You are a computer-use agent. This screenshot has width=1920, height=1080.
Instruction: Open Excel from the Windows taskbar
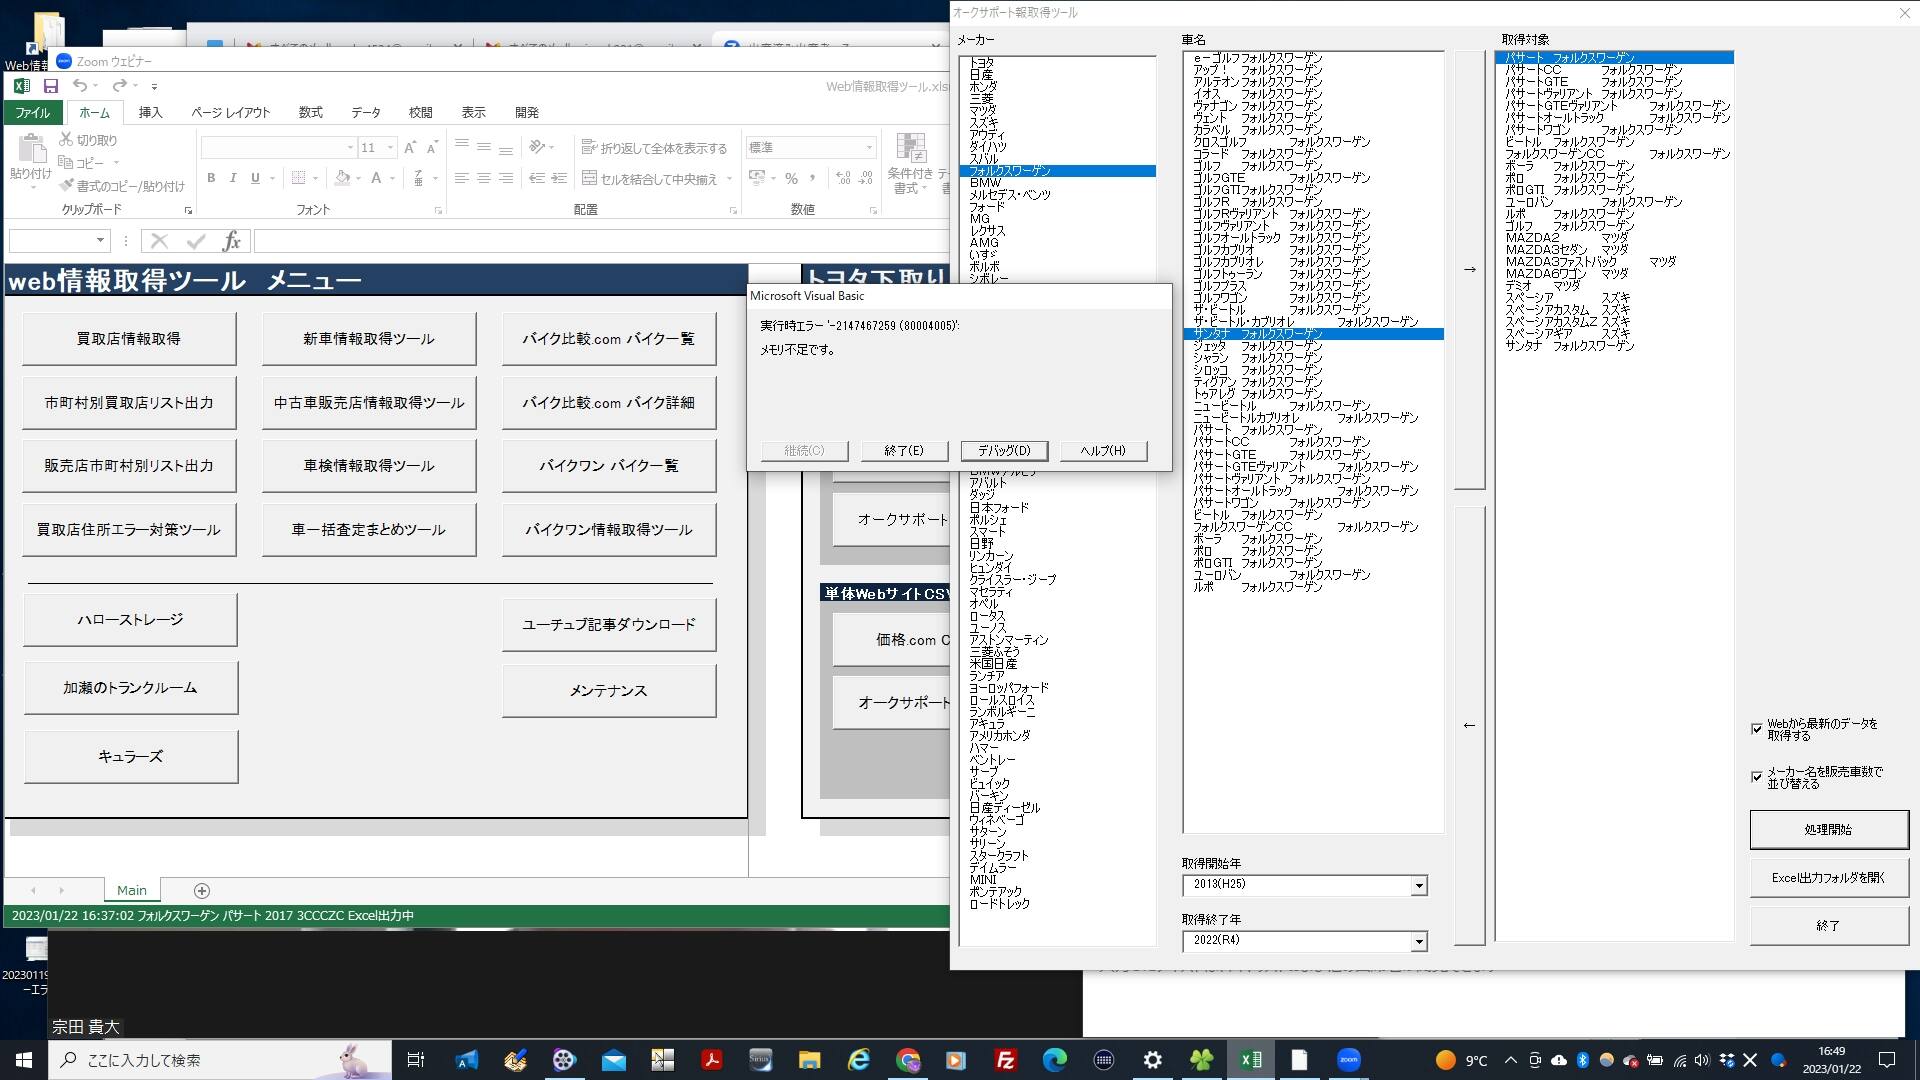click(1250, 1060)
